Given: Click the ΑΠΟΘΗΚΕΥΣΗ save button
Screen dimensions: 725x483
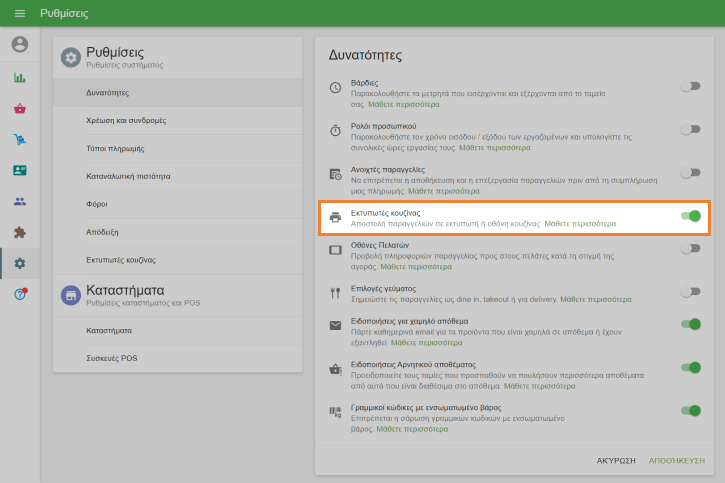Looking at the screenshot, I should coord(679,461).
